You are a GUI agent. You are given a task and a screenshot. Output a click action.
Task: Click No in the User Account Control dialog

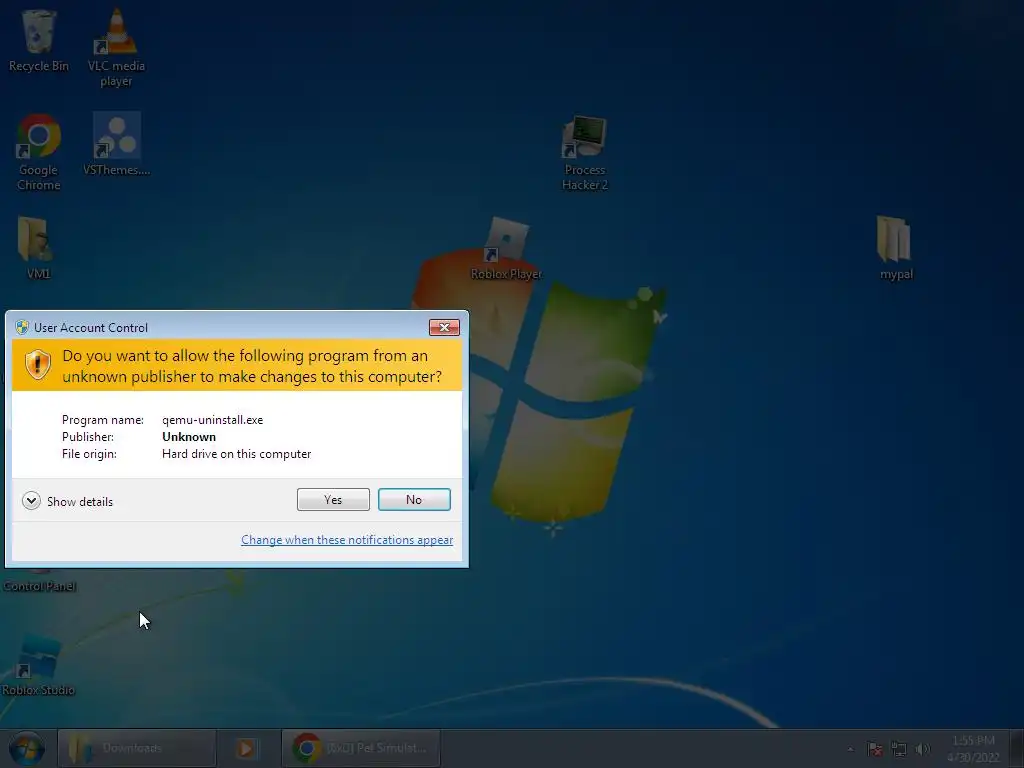[414, 500]
